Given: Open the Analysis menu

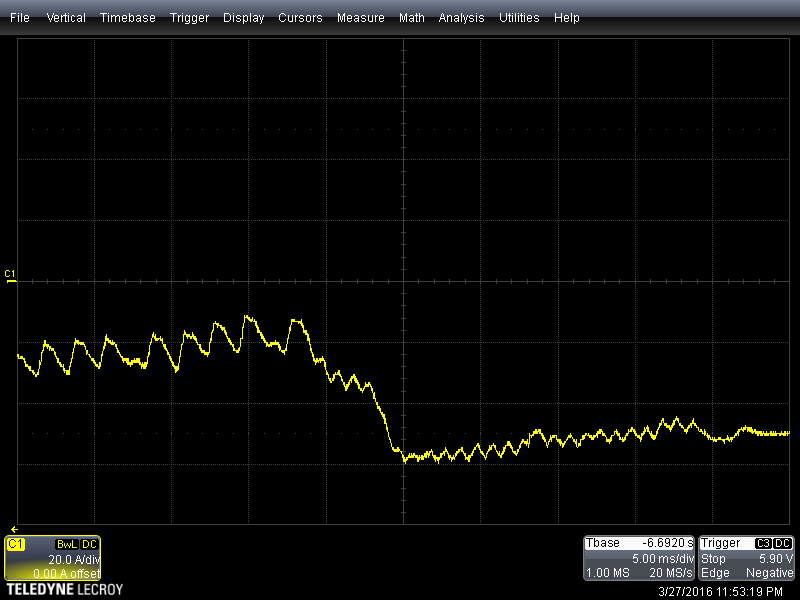Looking at the screenshot, I should (x=461, y=18).
